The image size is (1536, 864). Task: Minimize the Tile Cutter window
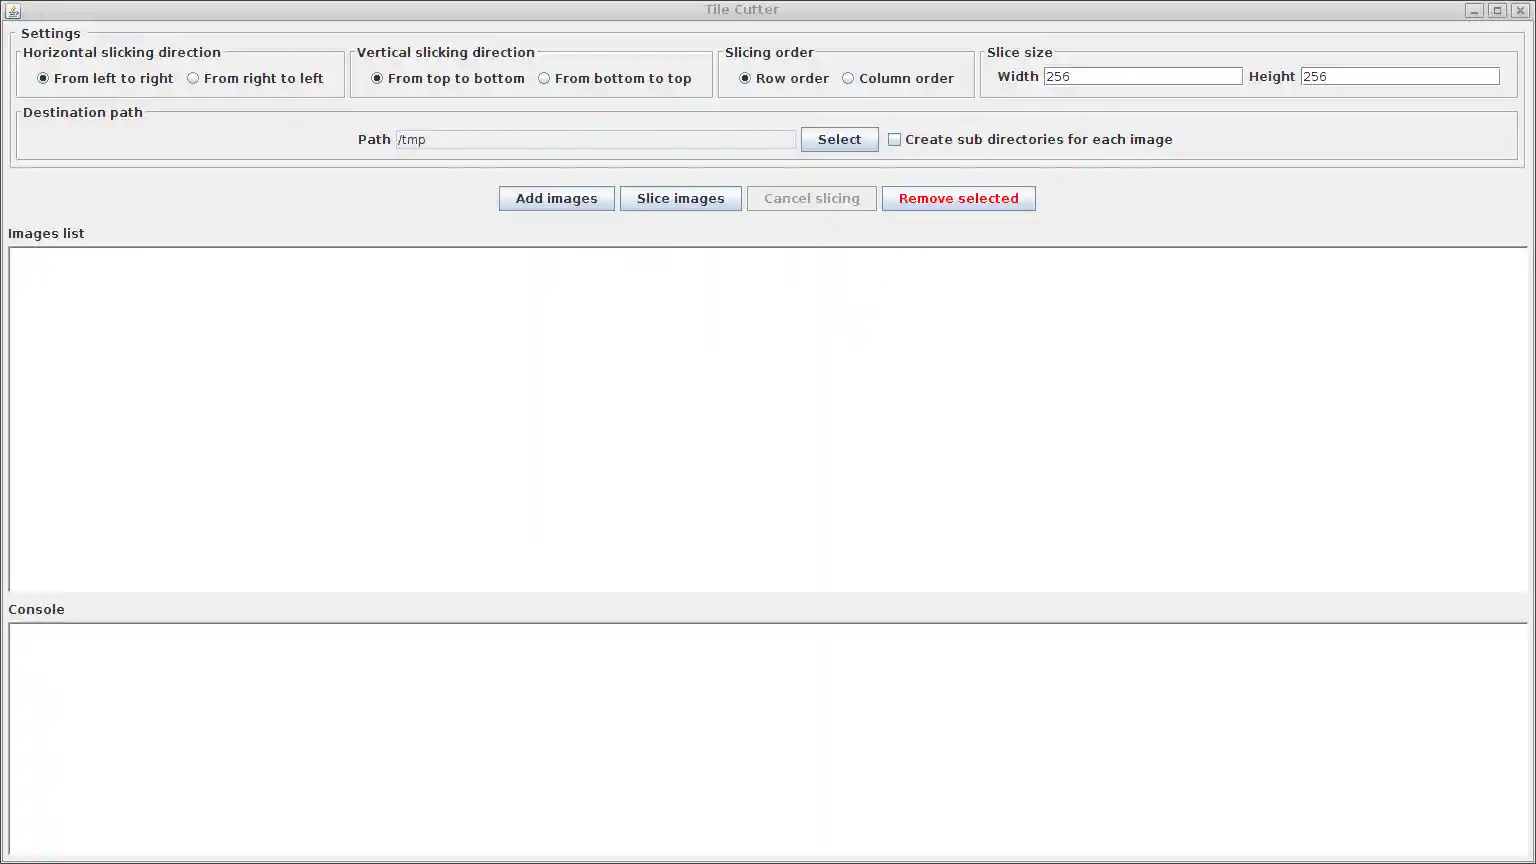point(1474,10)
